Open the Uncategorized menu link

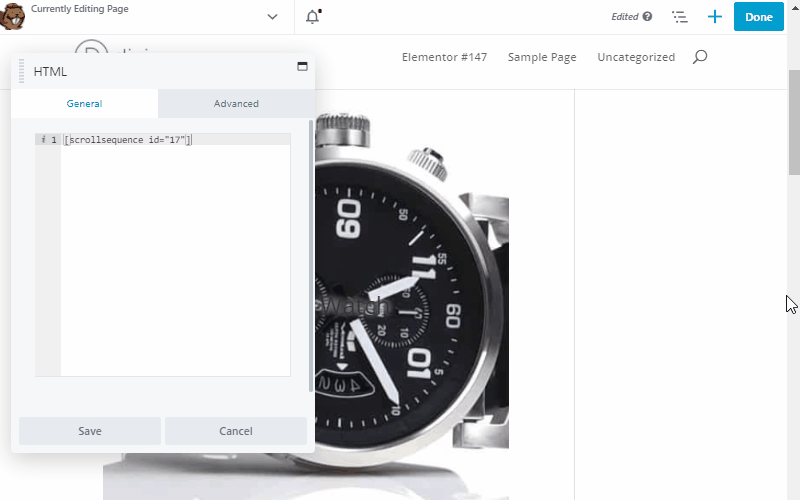coord(636,57)
